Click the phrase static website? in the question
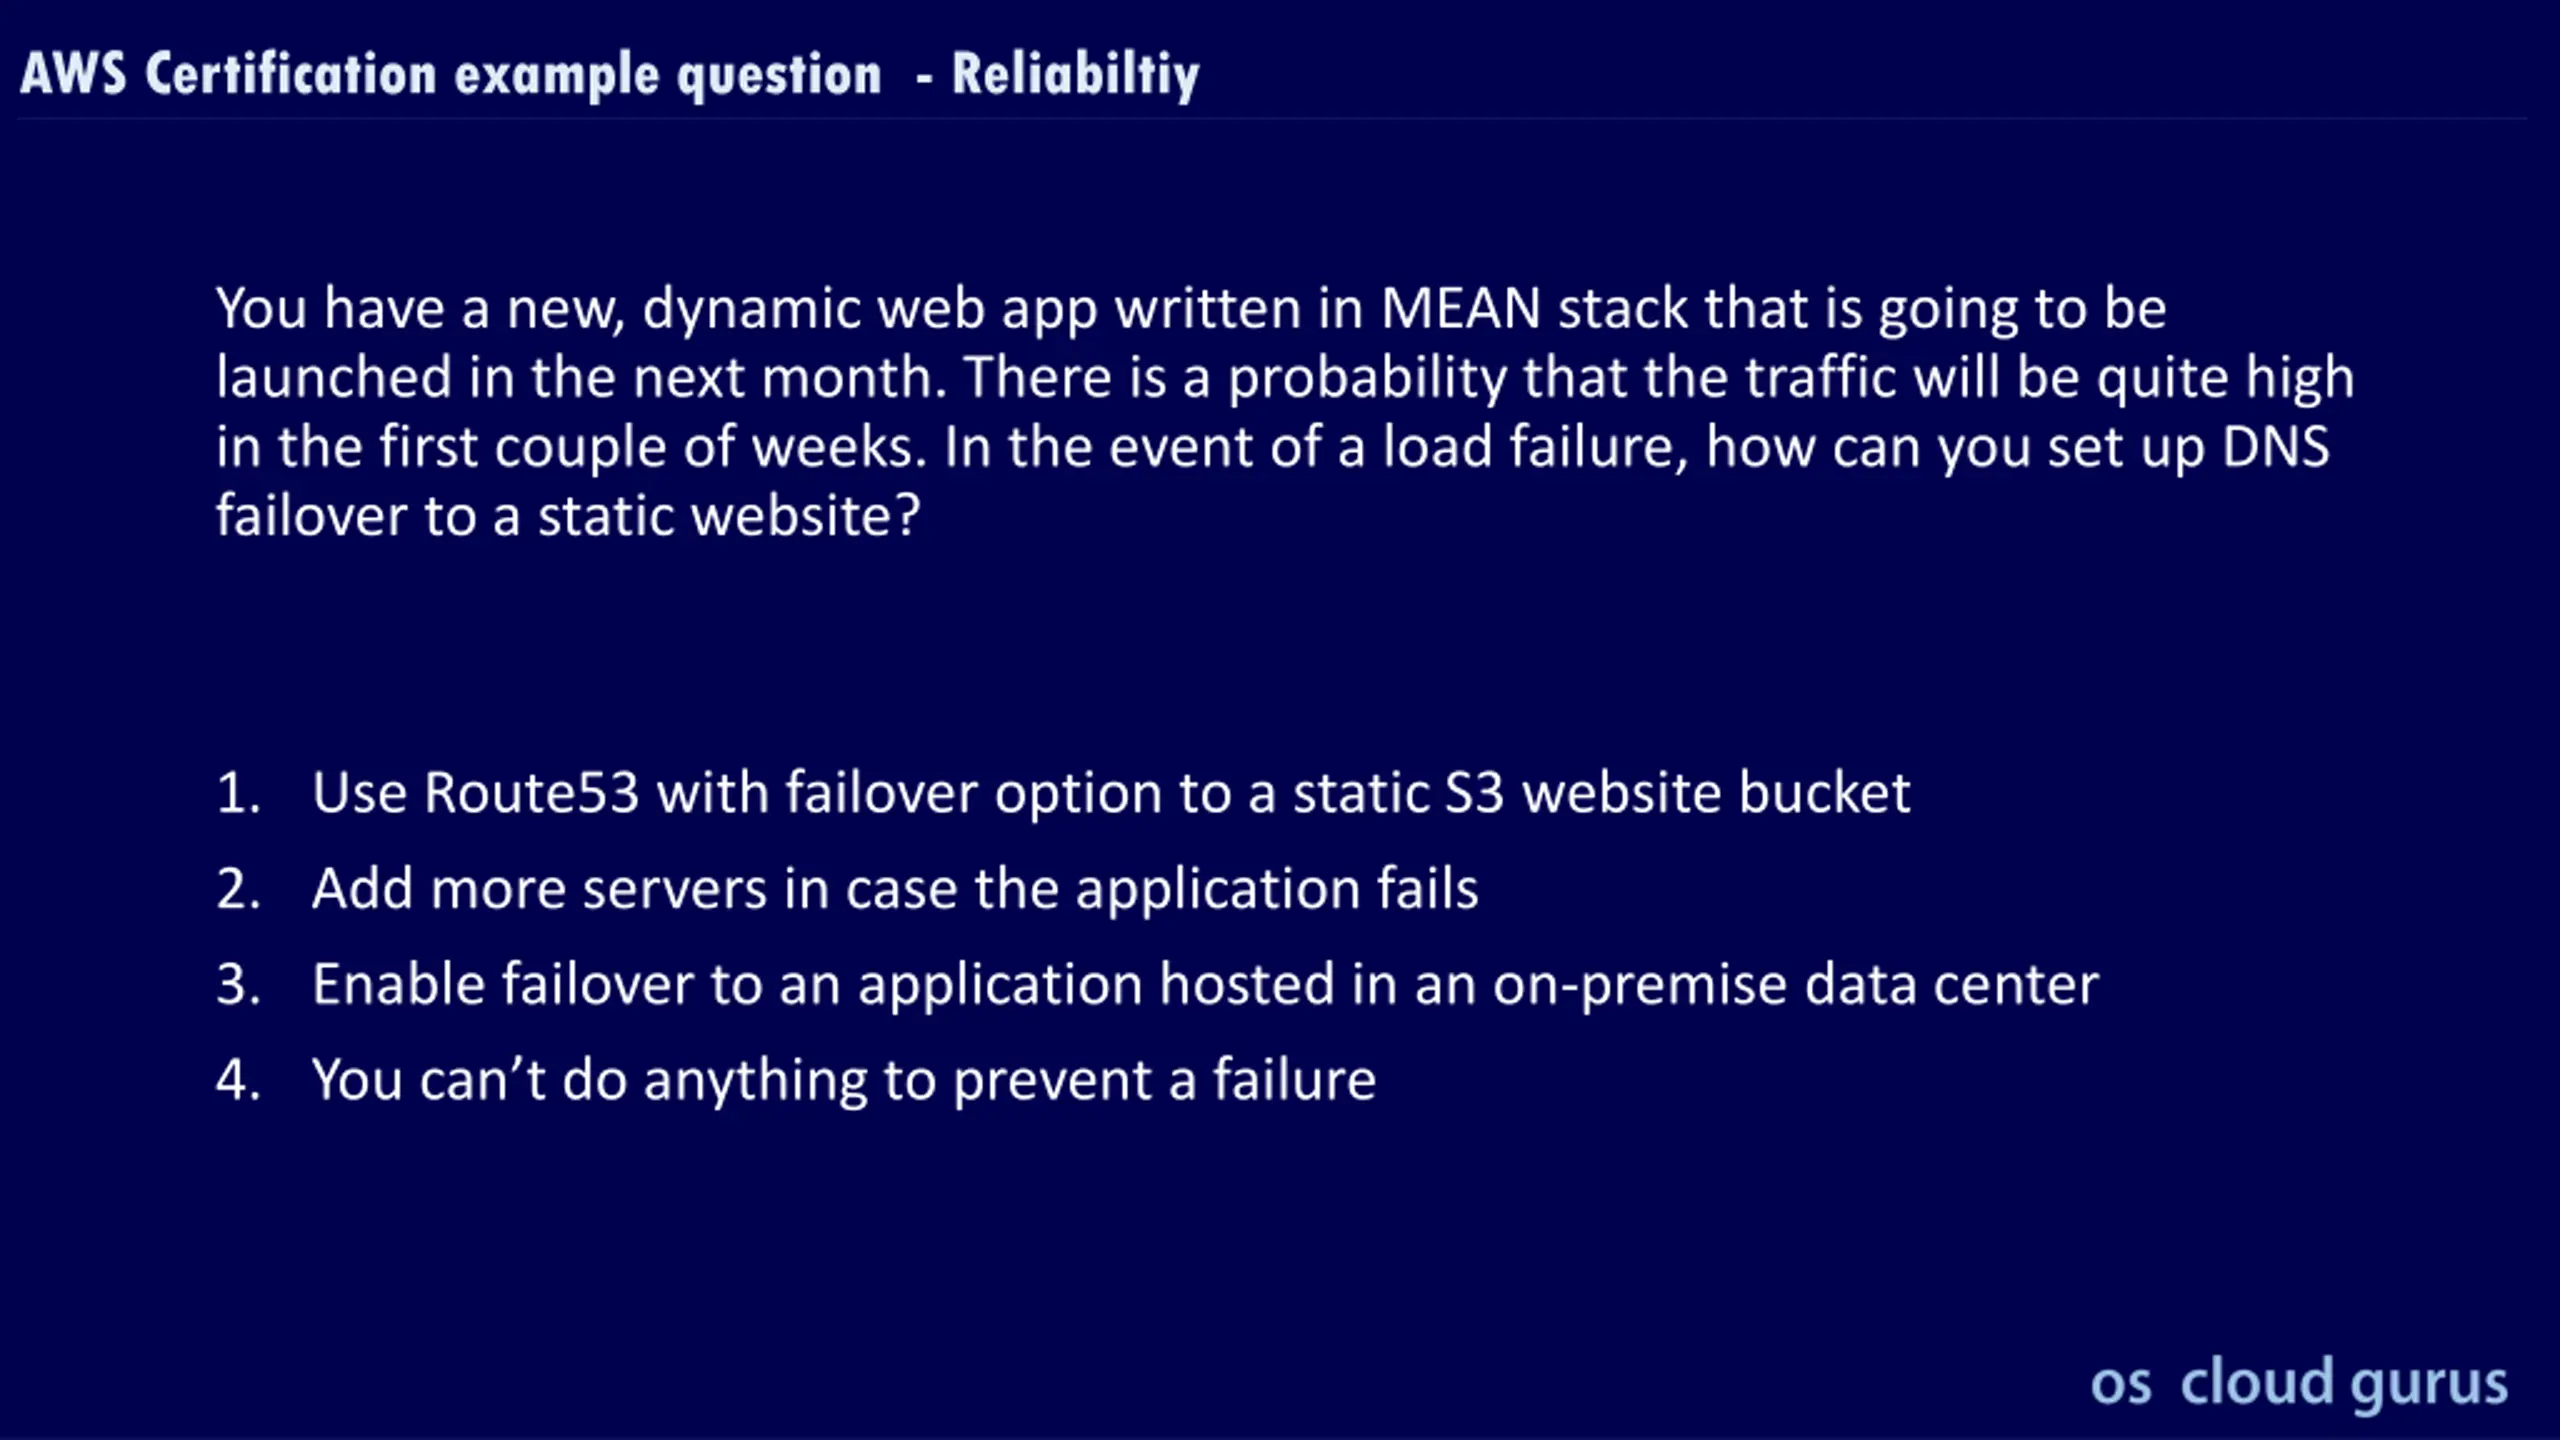This screenshot has width=2560, height=1440. point(729,516)
